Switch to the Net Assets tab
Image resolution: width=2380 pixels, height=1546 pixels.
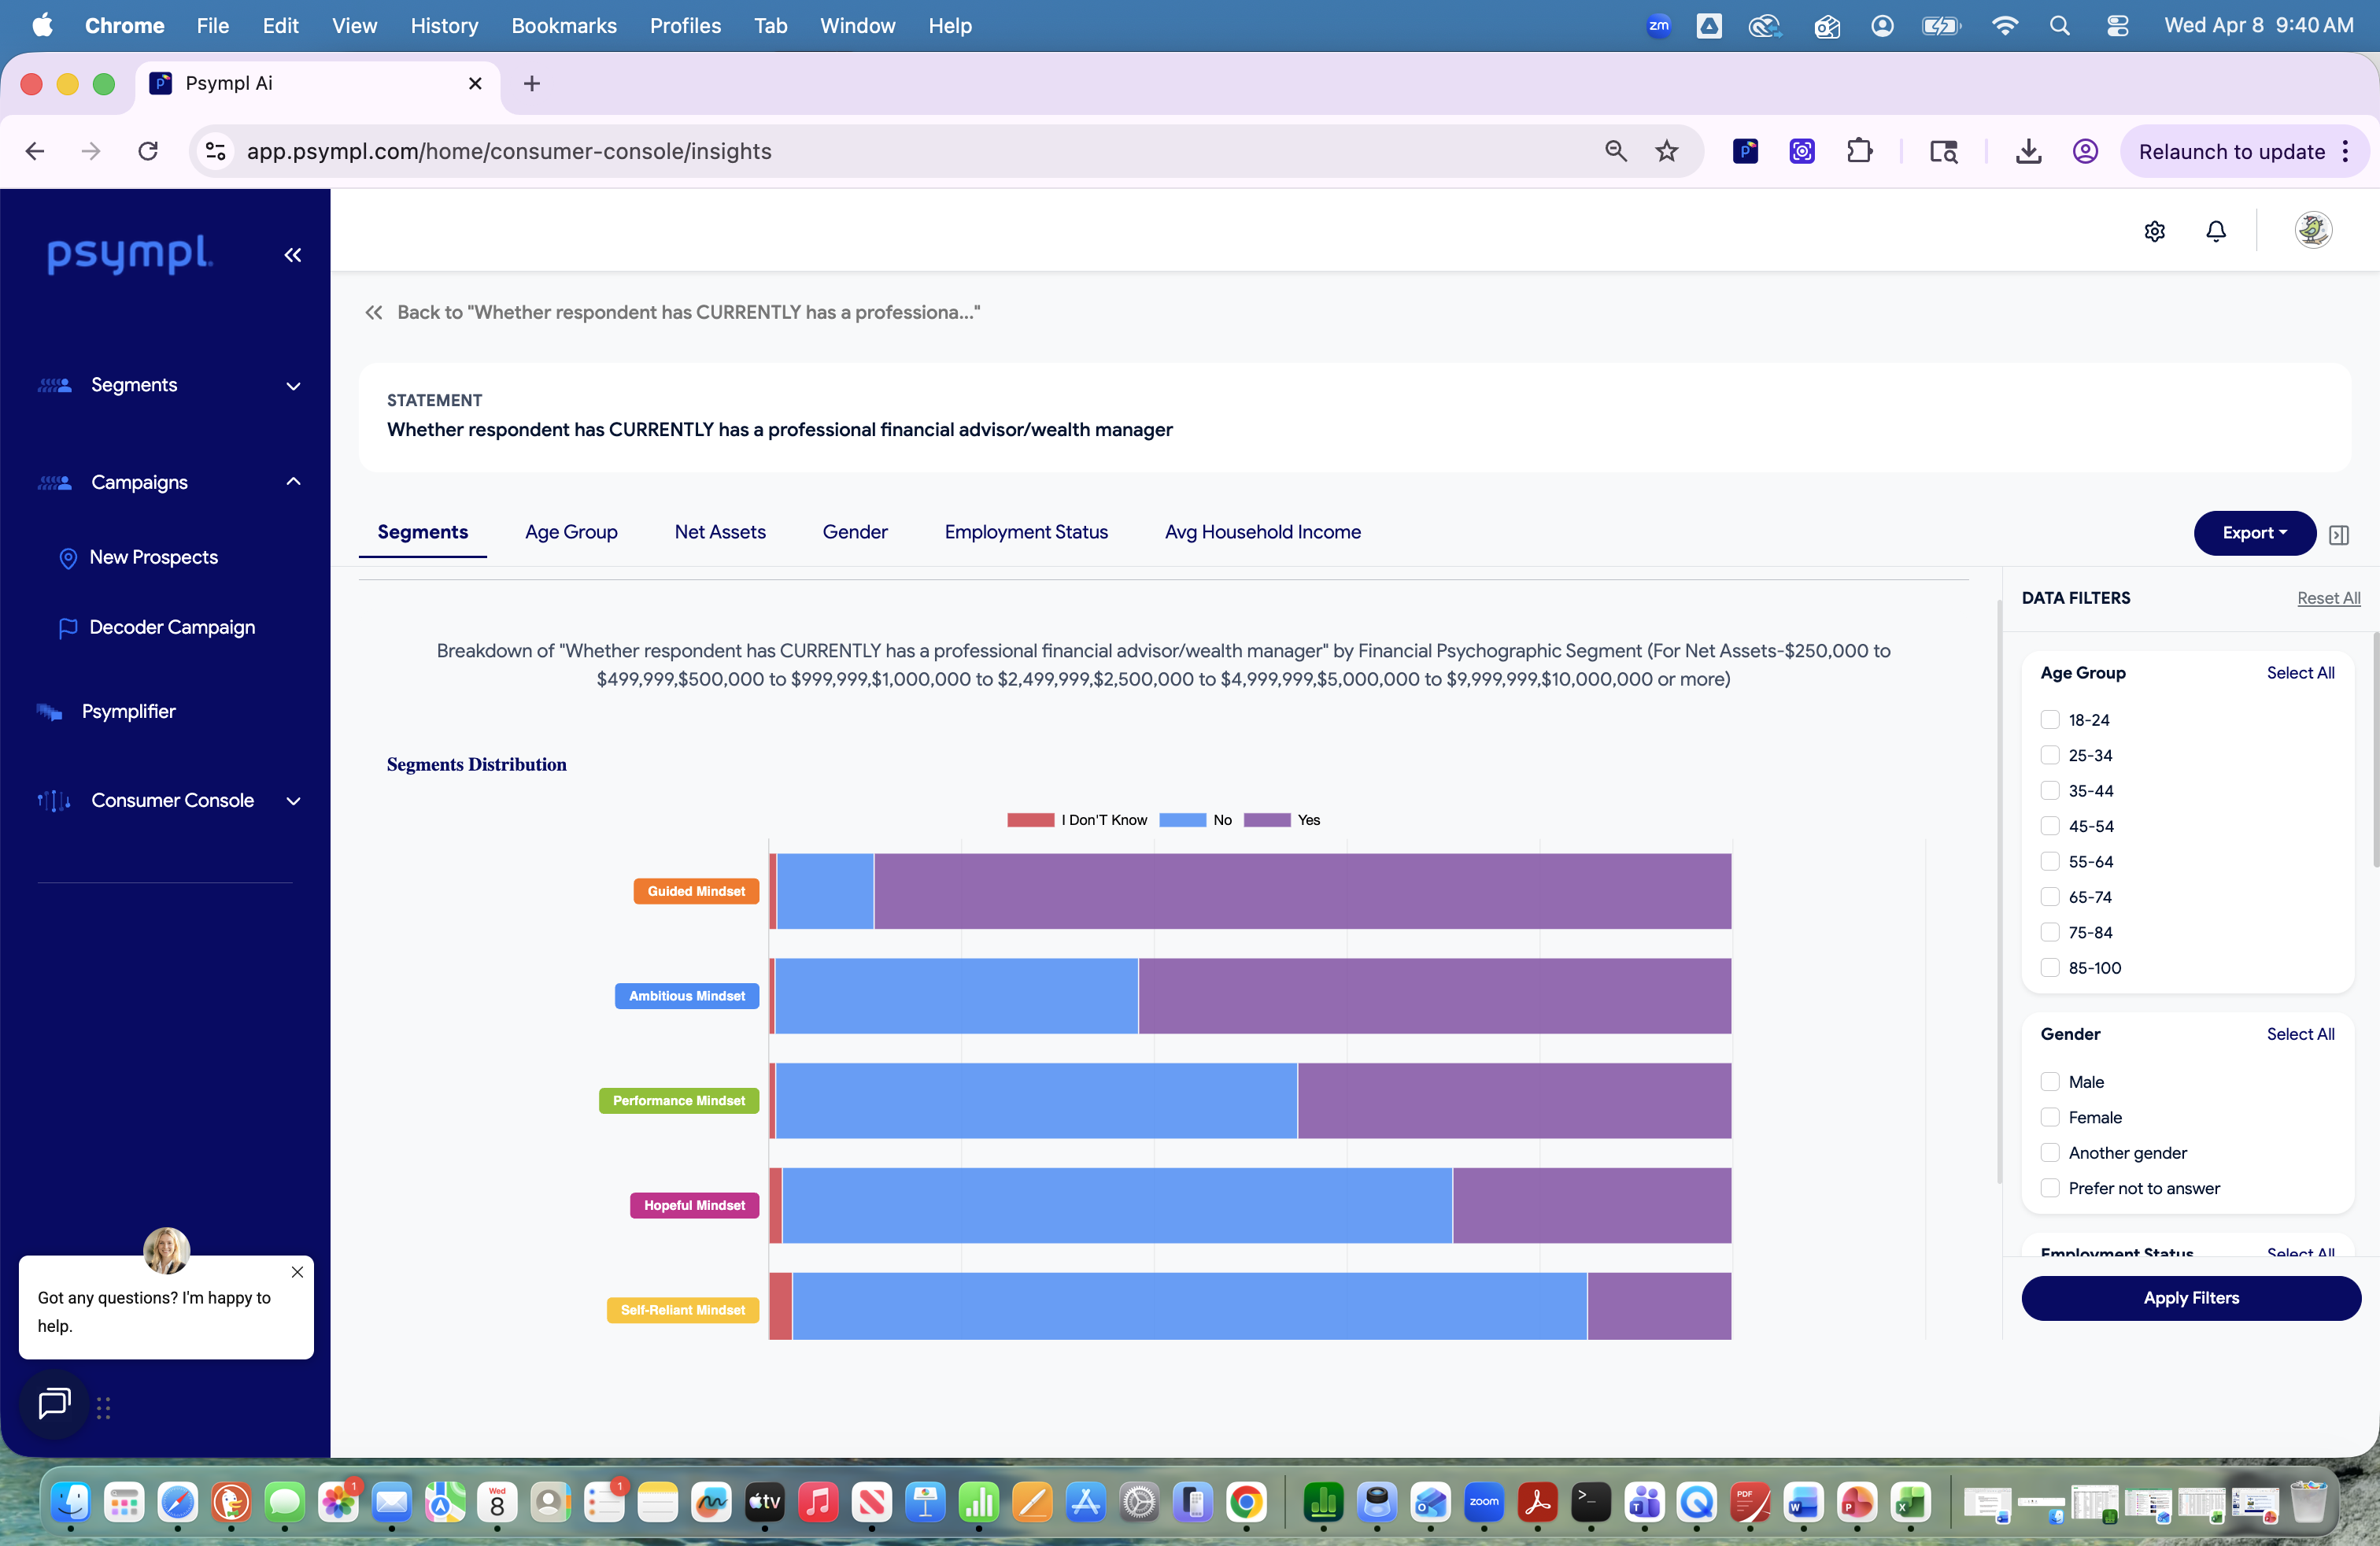tap(719, 532)
